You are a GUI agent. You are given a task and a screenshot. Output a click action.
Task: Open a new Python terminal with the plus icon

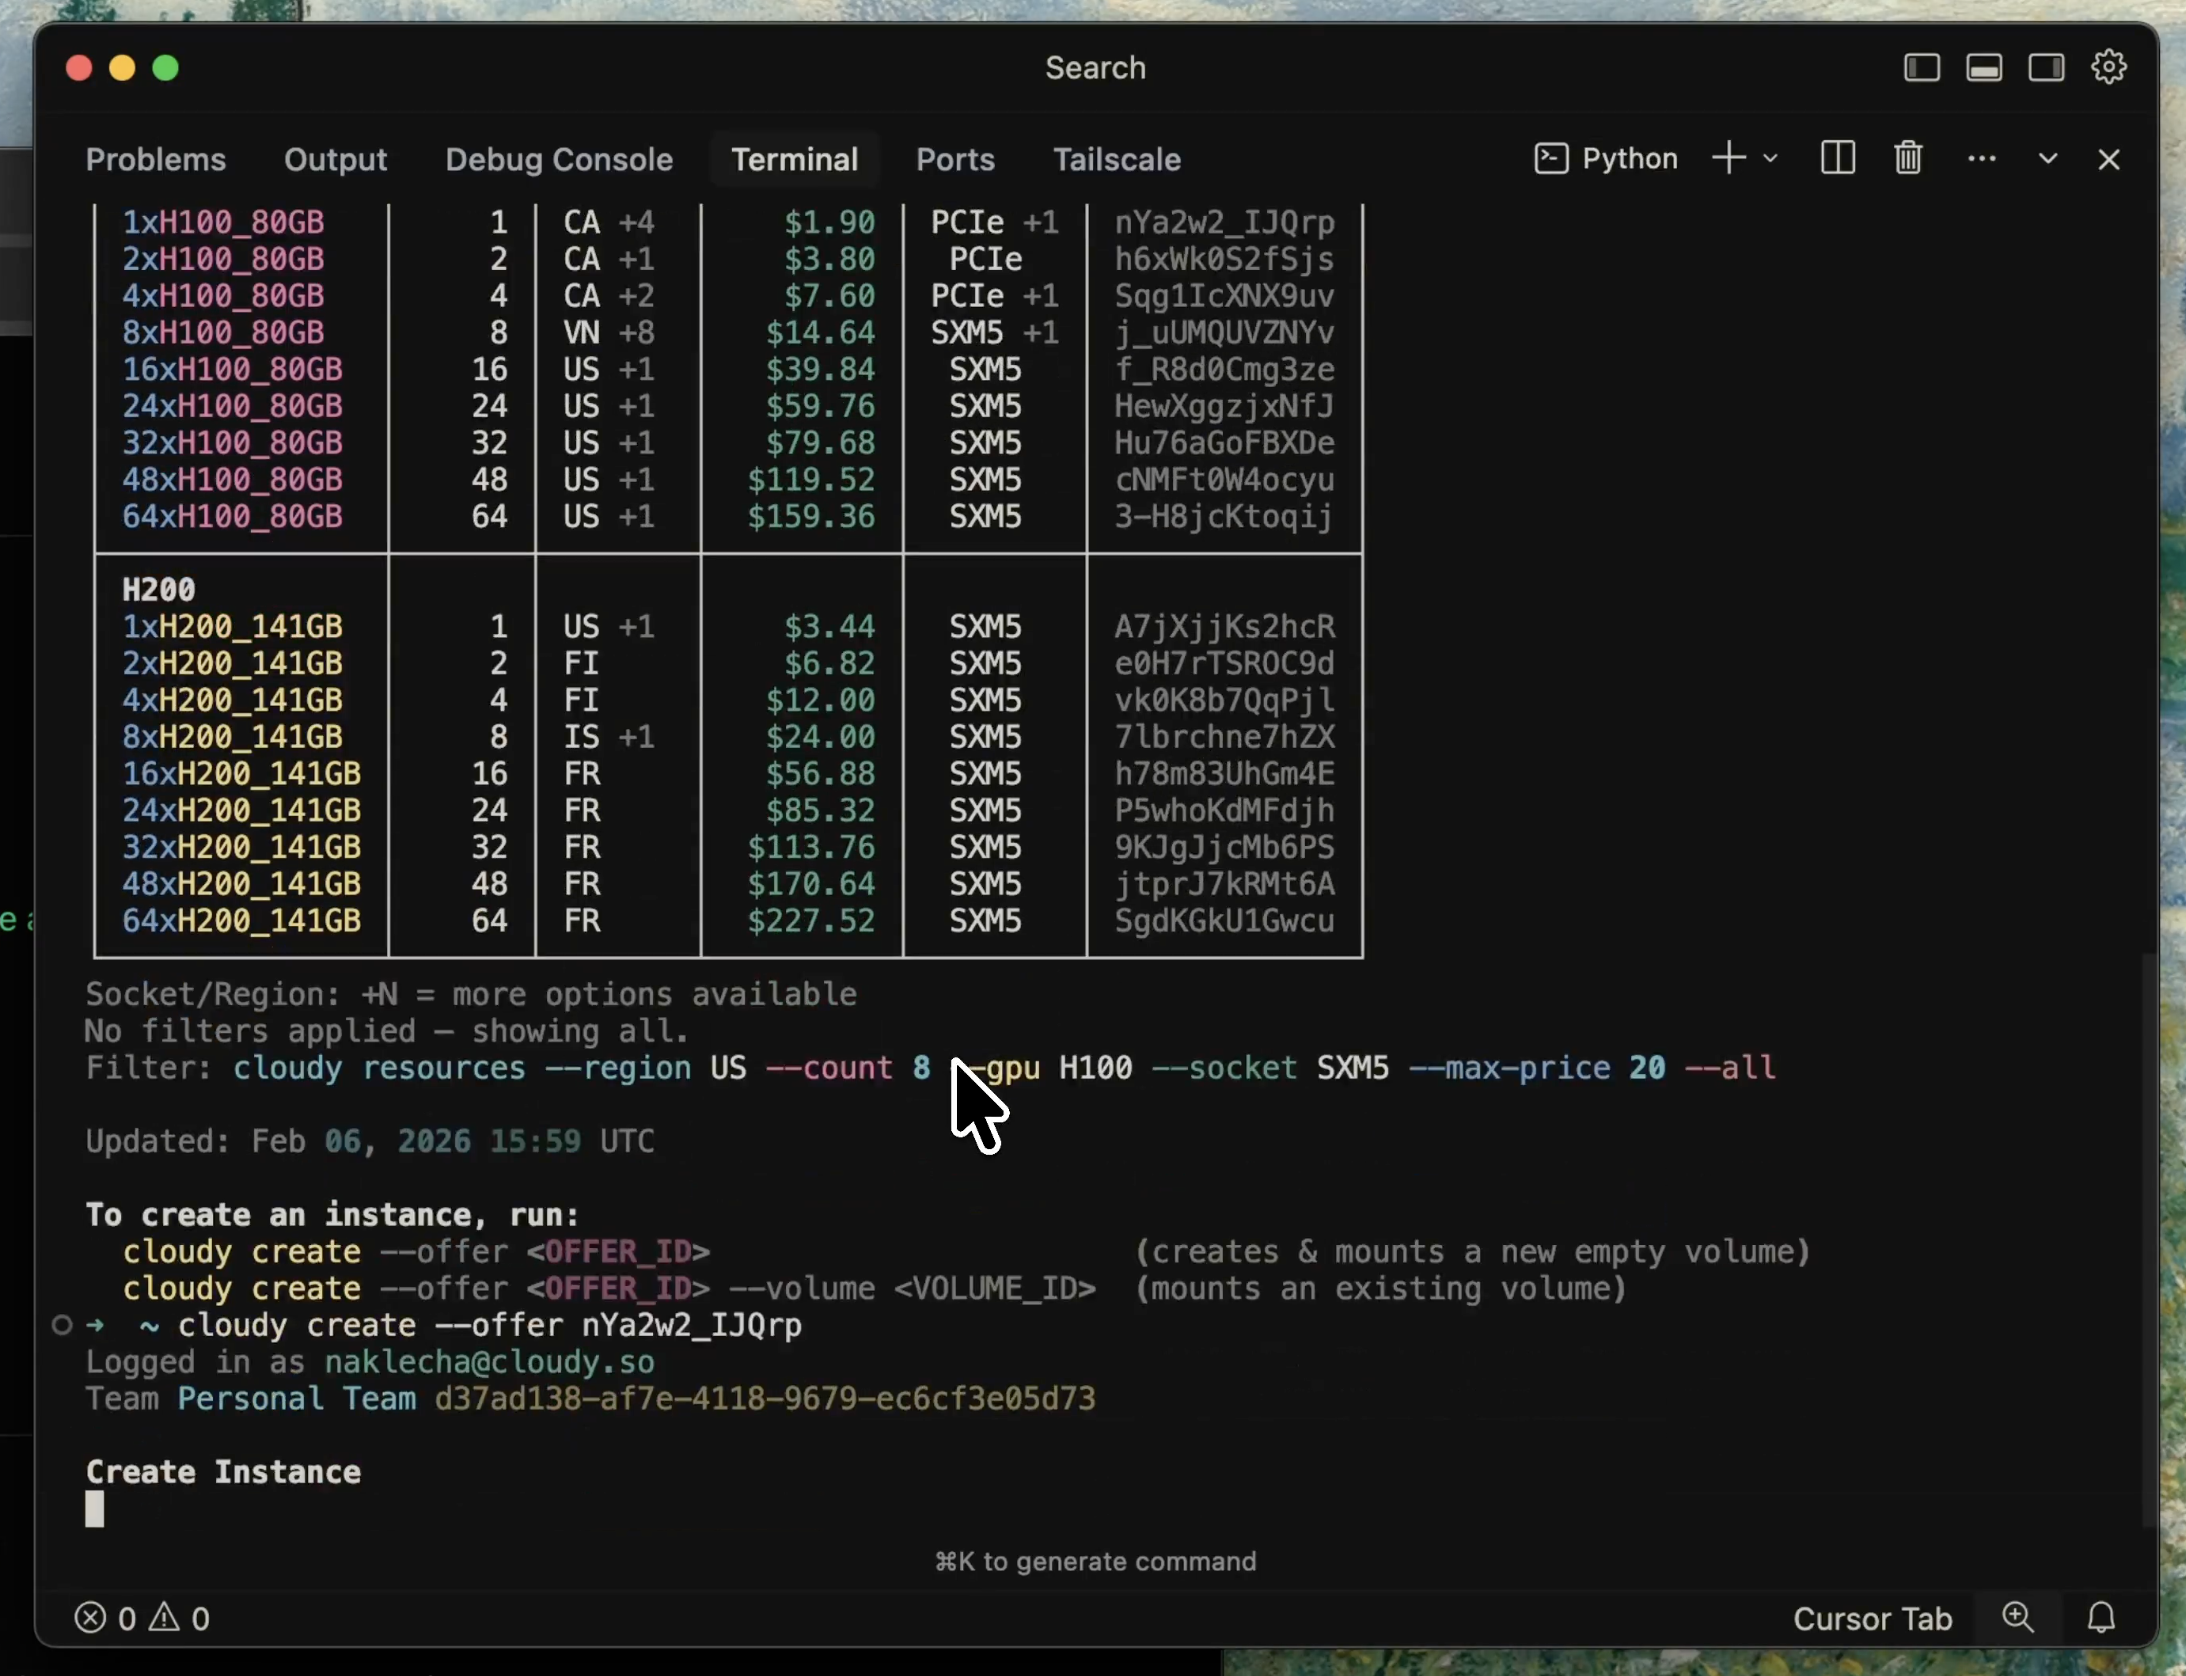coord(1727,158)
